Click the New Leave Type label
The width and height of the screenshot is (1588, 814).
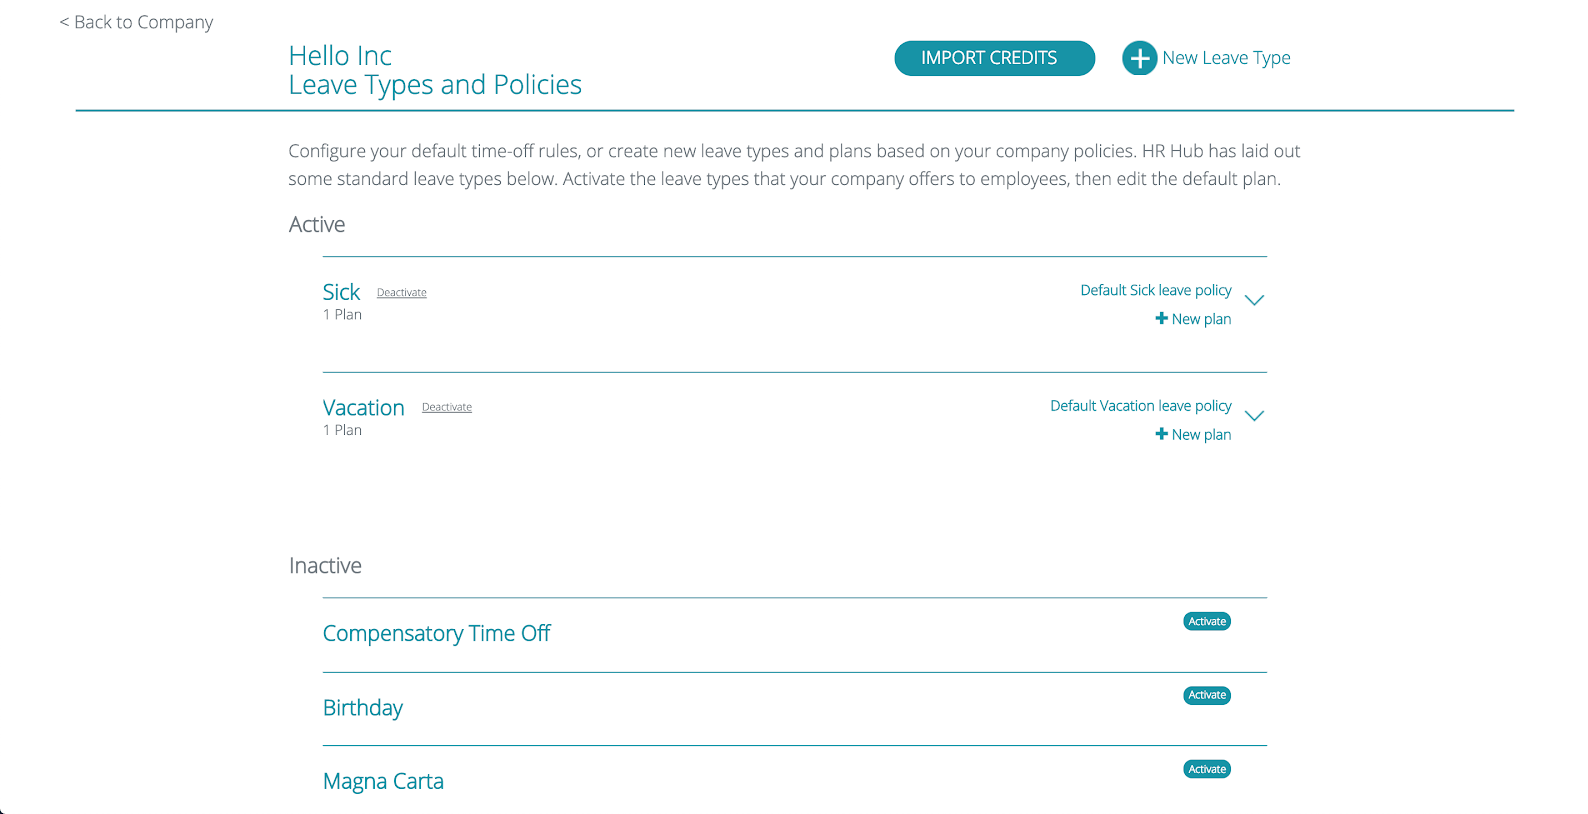click(x=1226, y=58)
